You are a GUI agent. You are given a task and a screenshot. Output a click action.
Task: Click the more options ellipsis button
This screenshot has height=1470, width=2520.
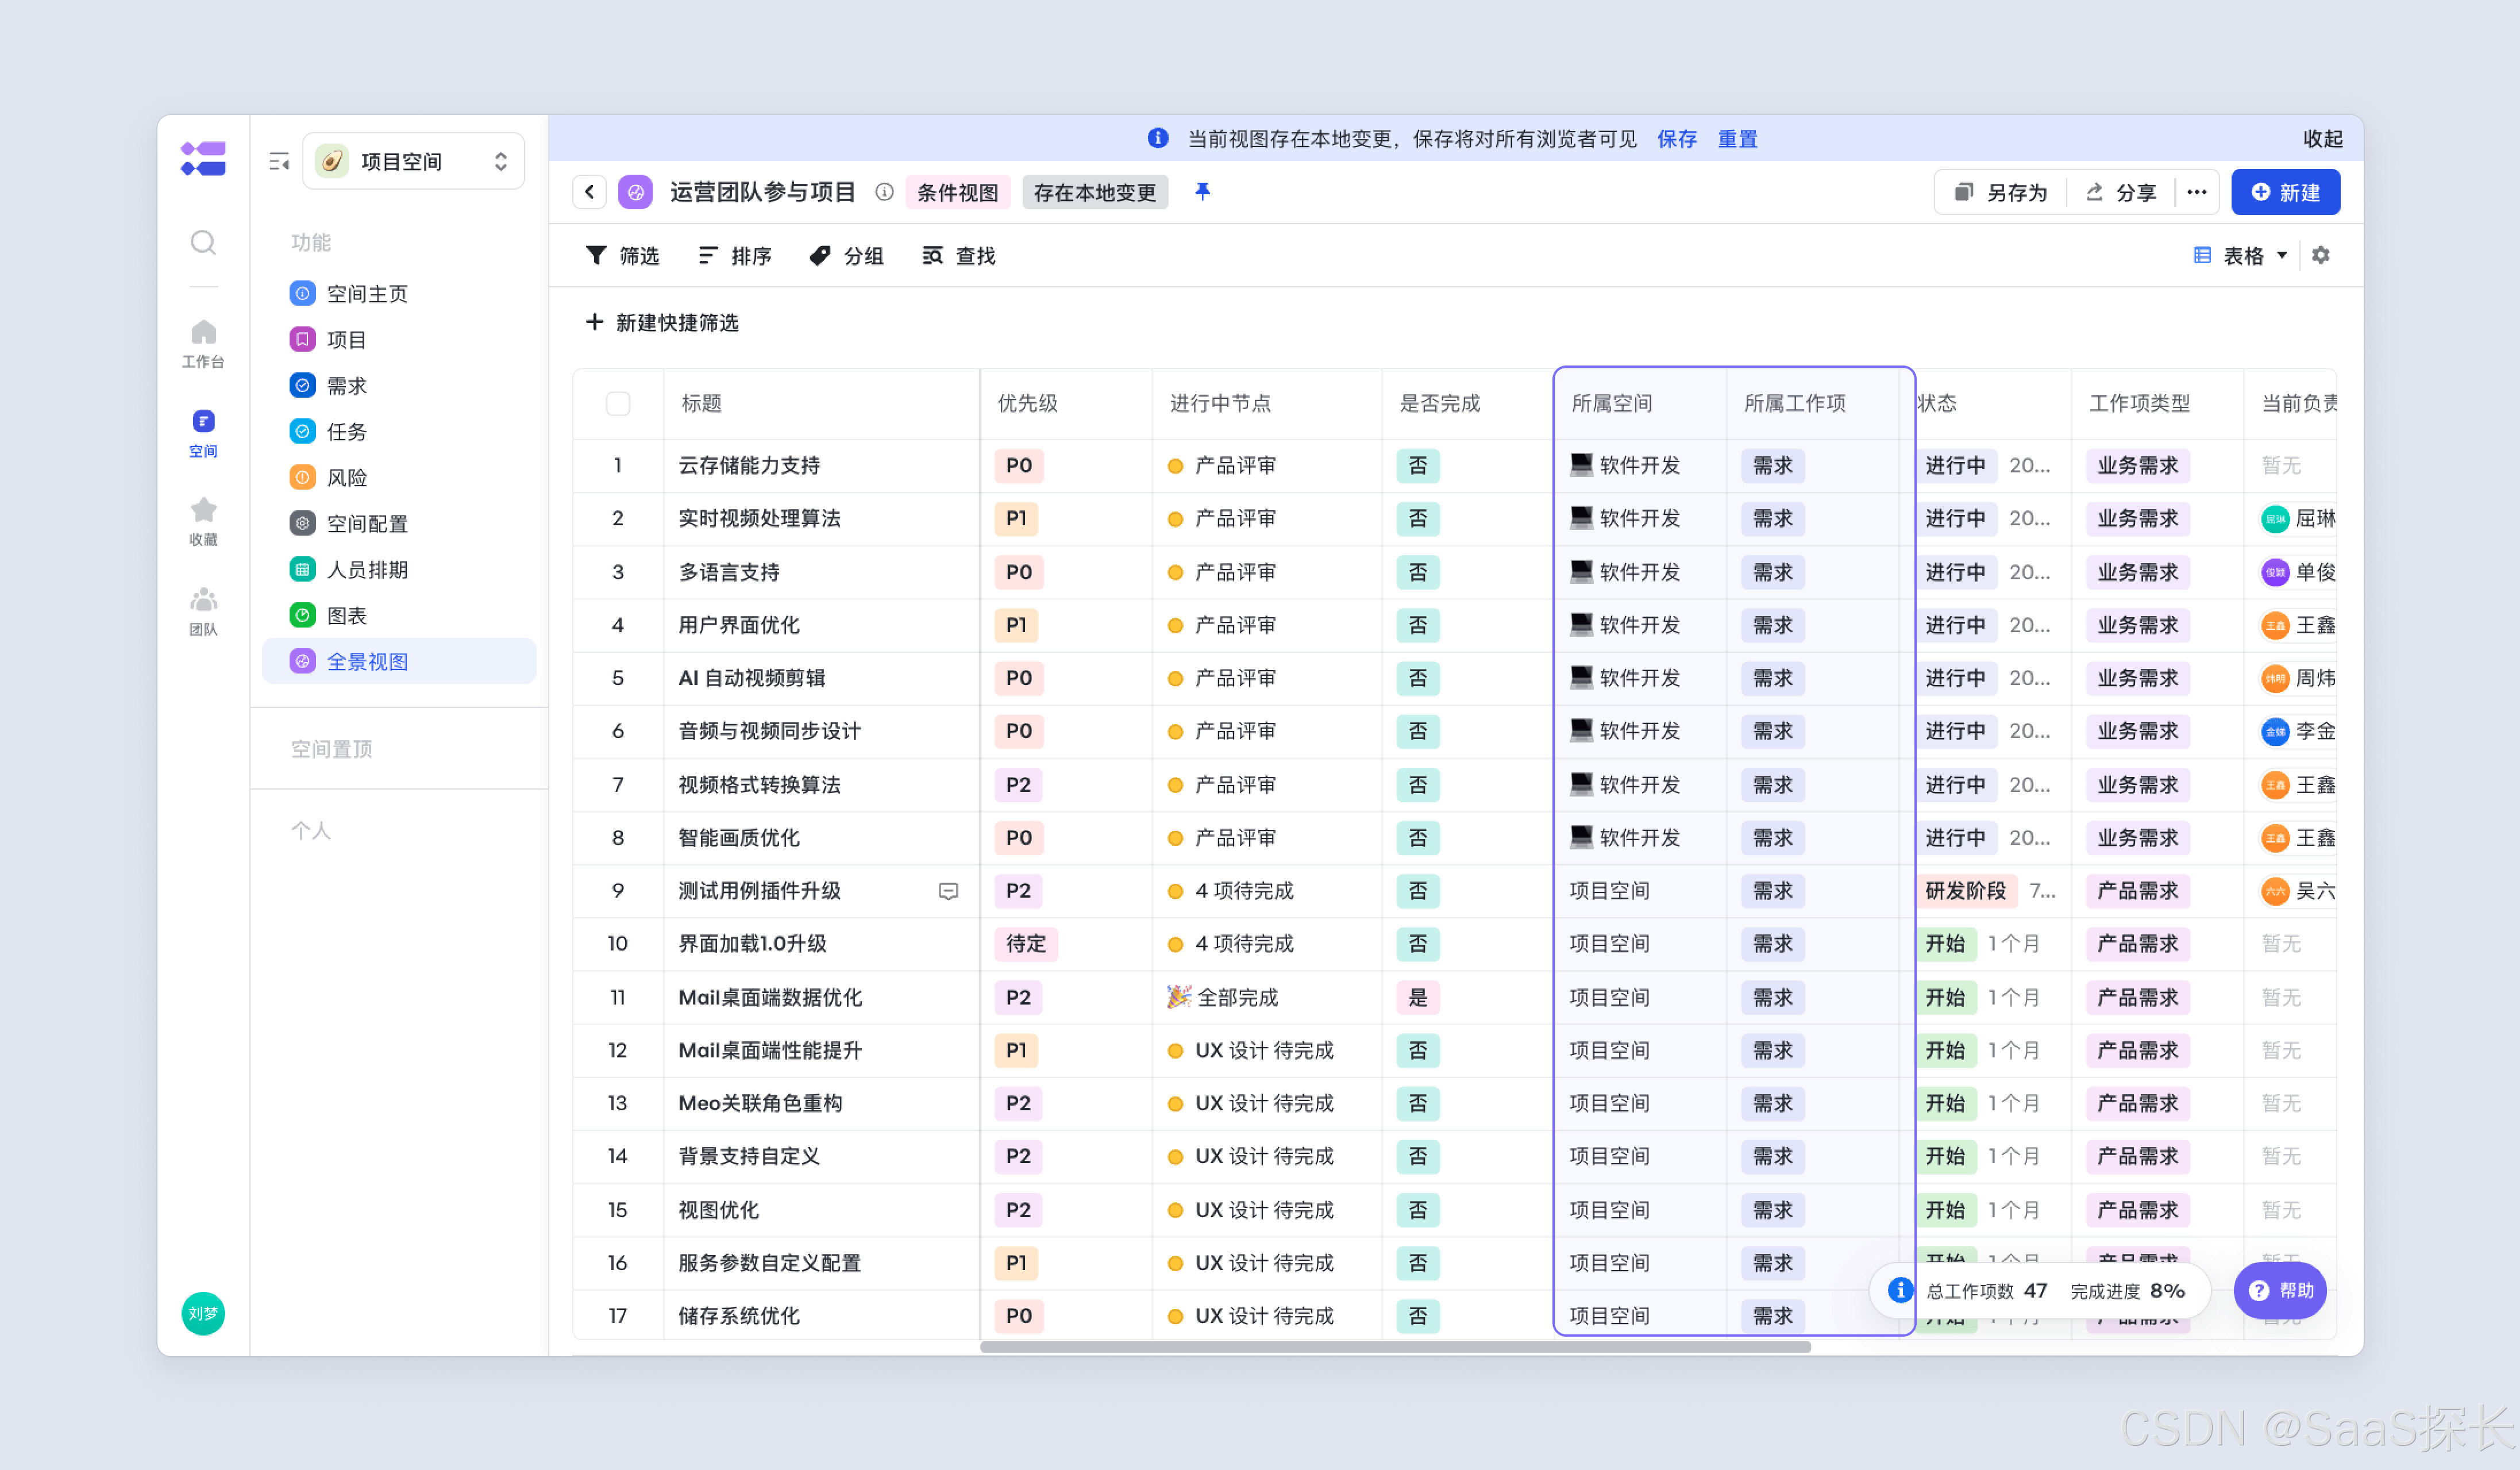click(x=2196, y=192)
